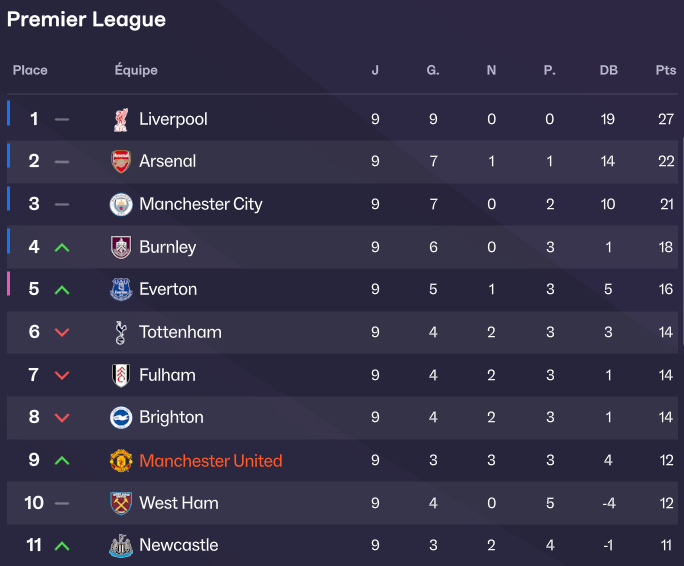
Task: Select the orange Manchester United team name
Action: click(x=210, y=461)
